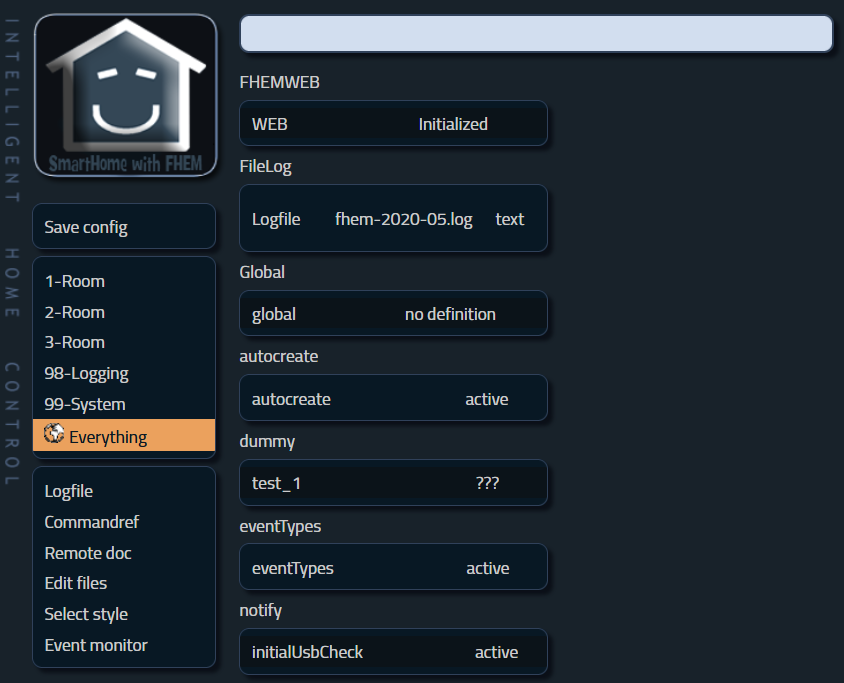844x683 pixels.
Task: Open the WEB device details
Action: 270,124
